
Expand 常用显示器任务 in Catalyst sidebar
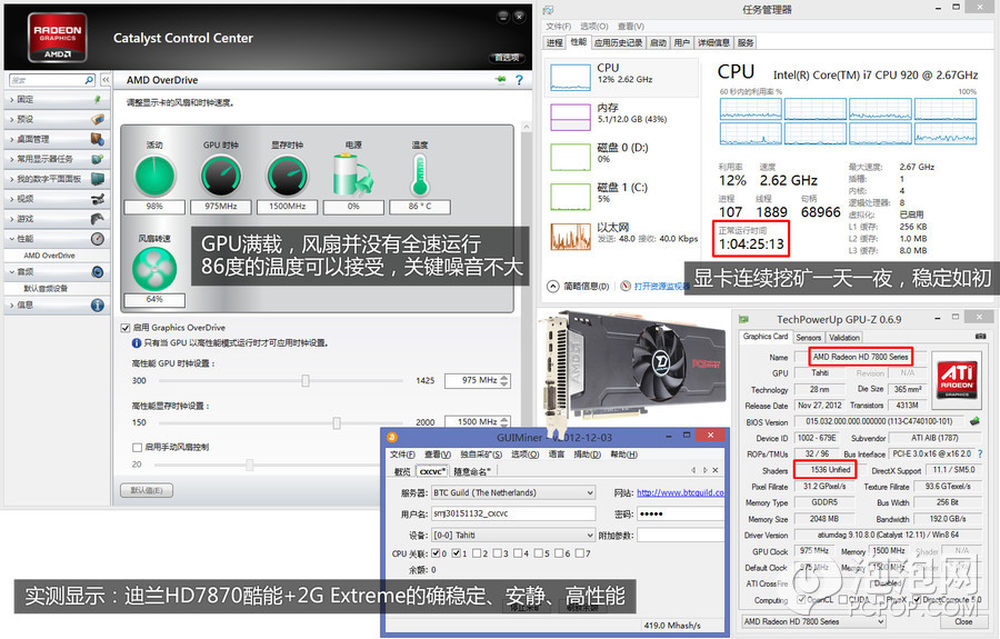[56, 159]
